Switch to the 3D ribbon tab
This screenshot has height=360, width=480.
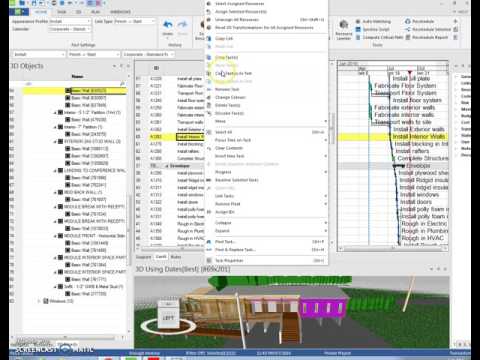coord(78,12)
